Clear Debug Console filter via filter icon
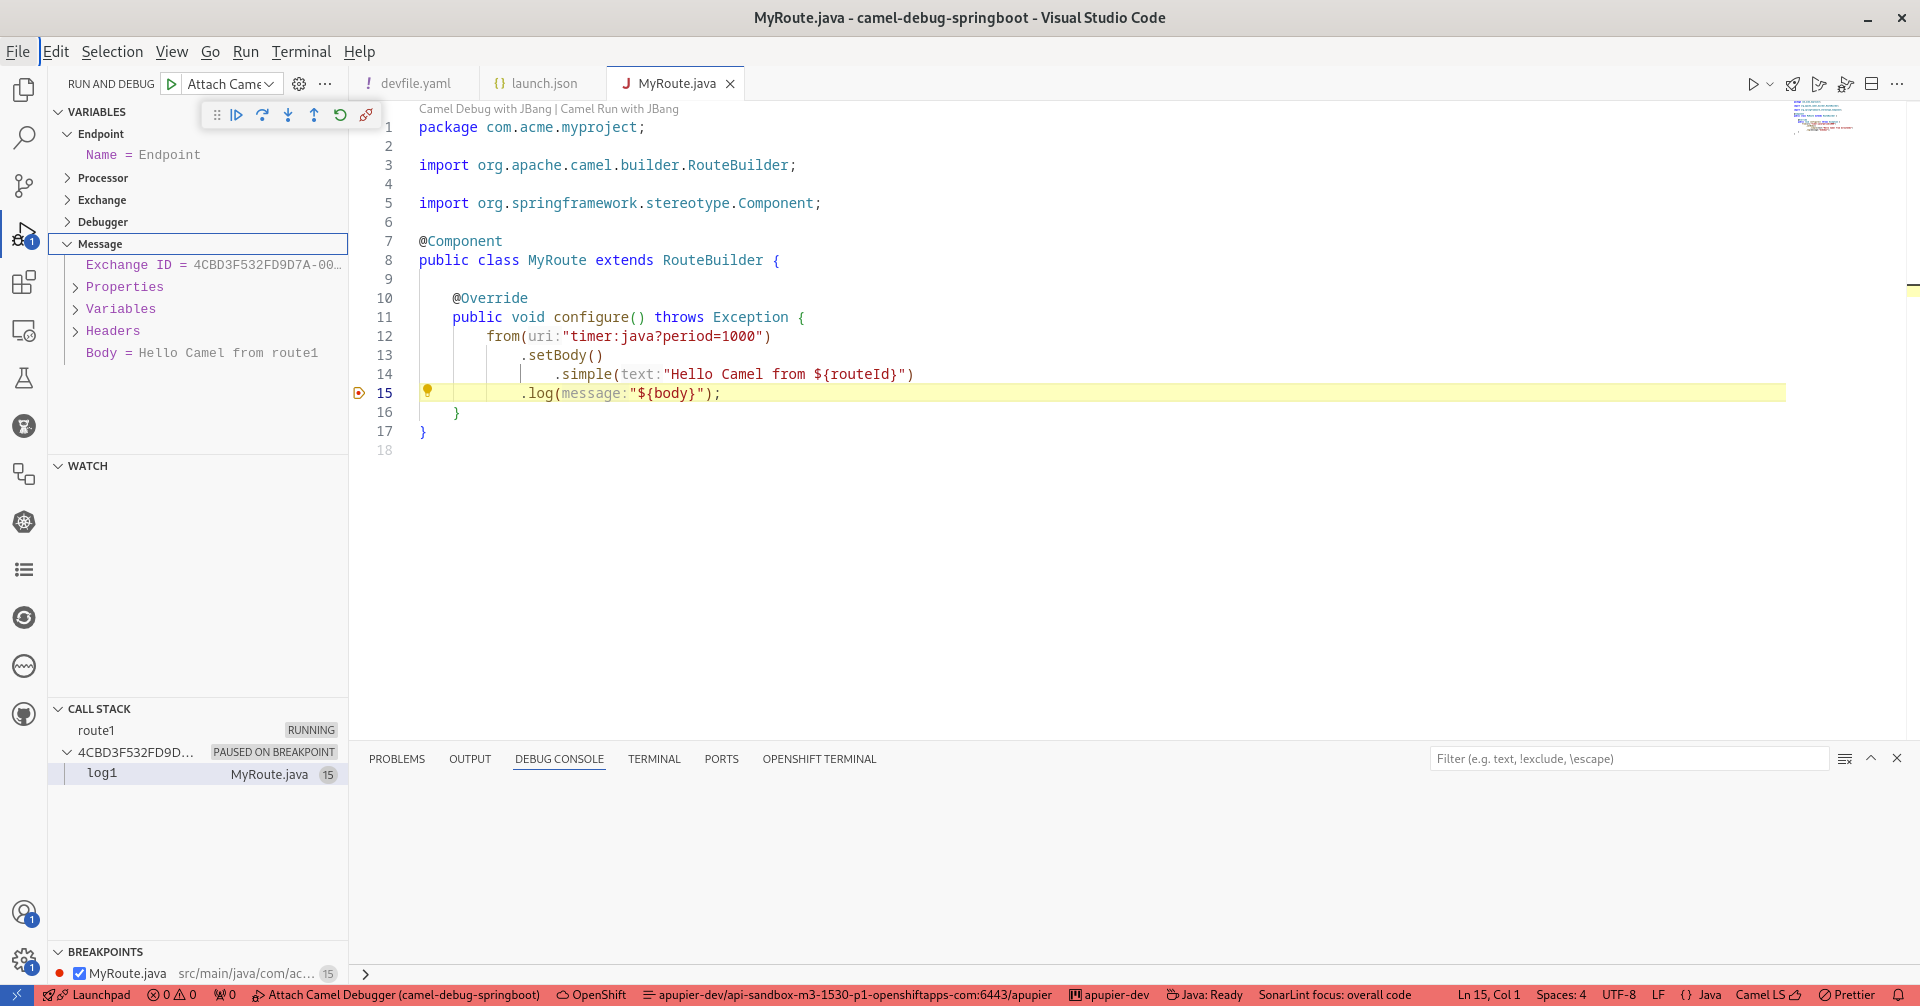 point(1845,758)
